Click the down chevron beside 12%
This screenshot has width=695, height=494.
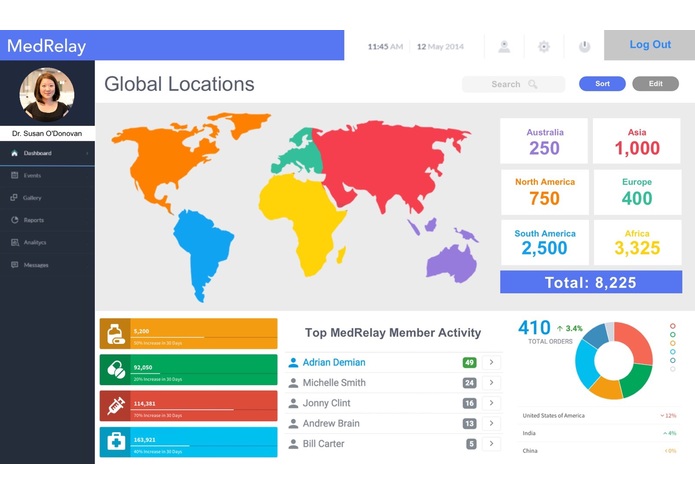click(x=662, y=416)
